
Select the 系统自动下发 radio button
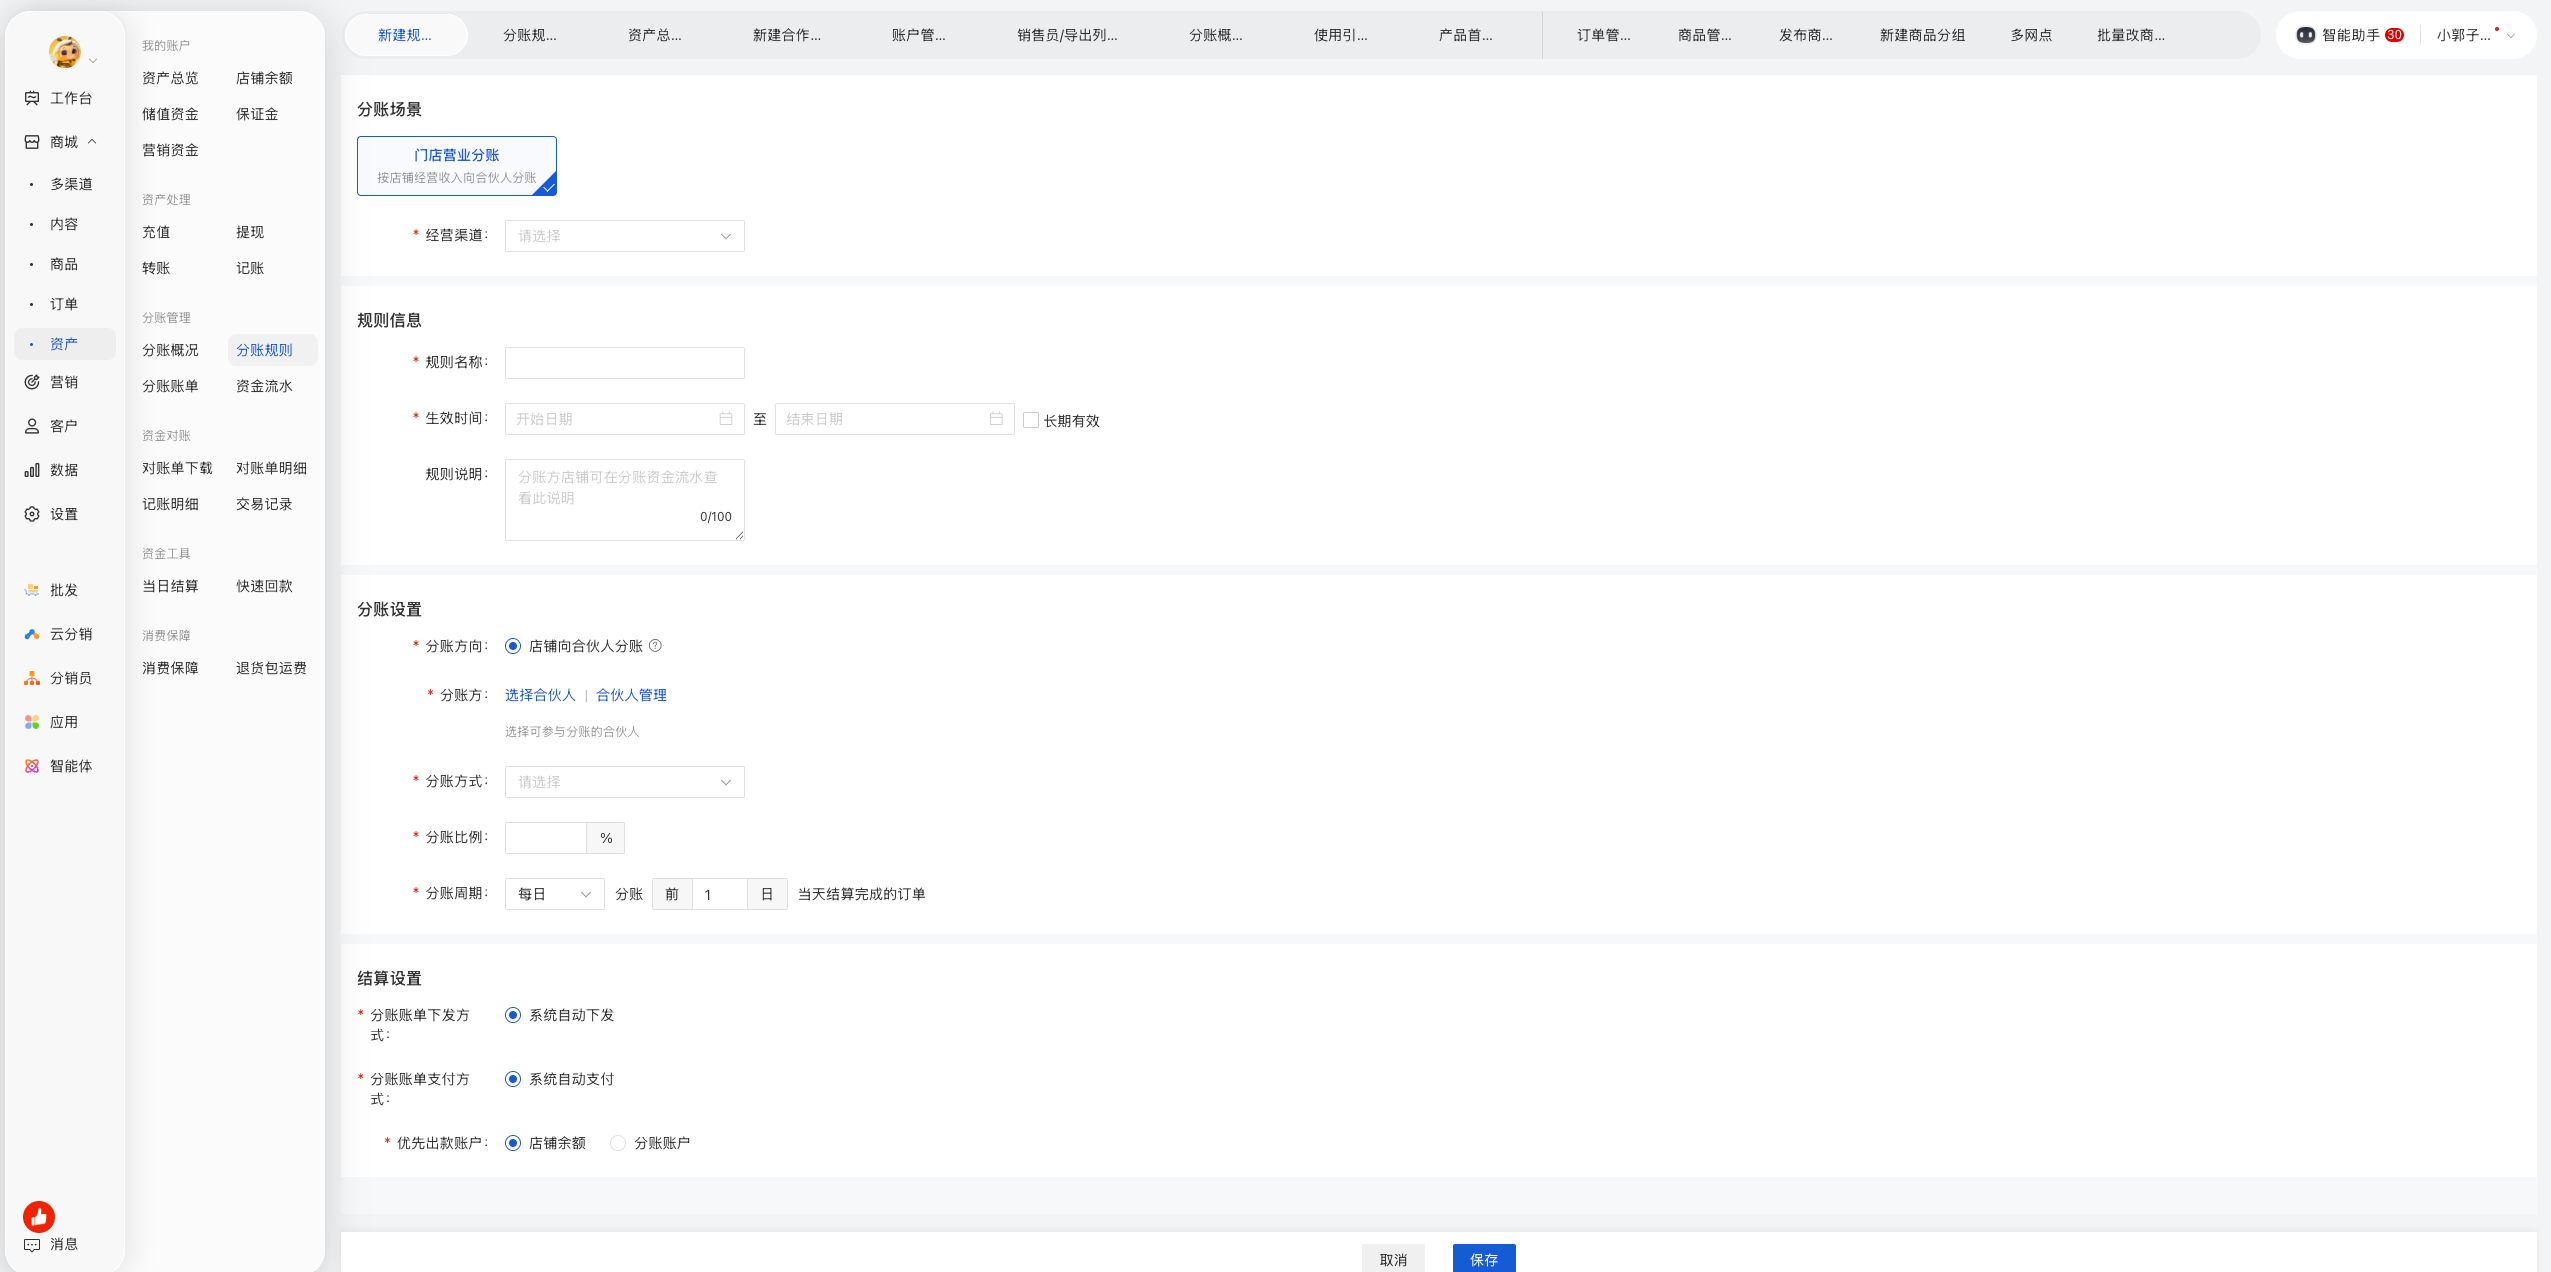513,1015
